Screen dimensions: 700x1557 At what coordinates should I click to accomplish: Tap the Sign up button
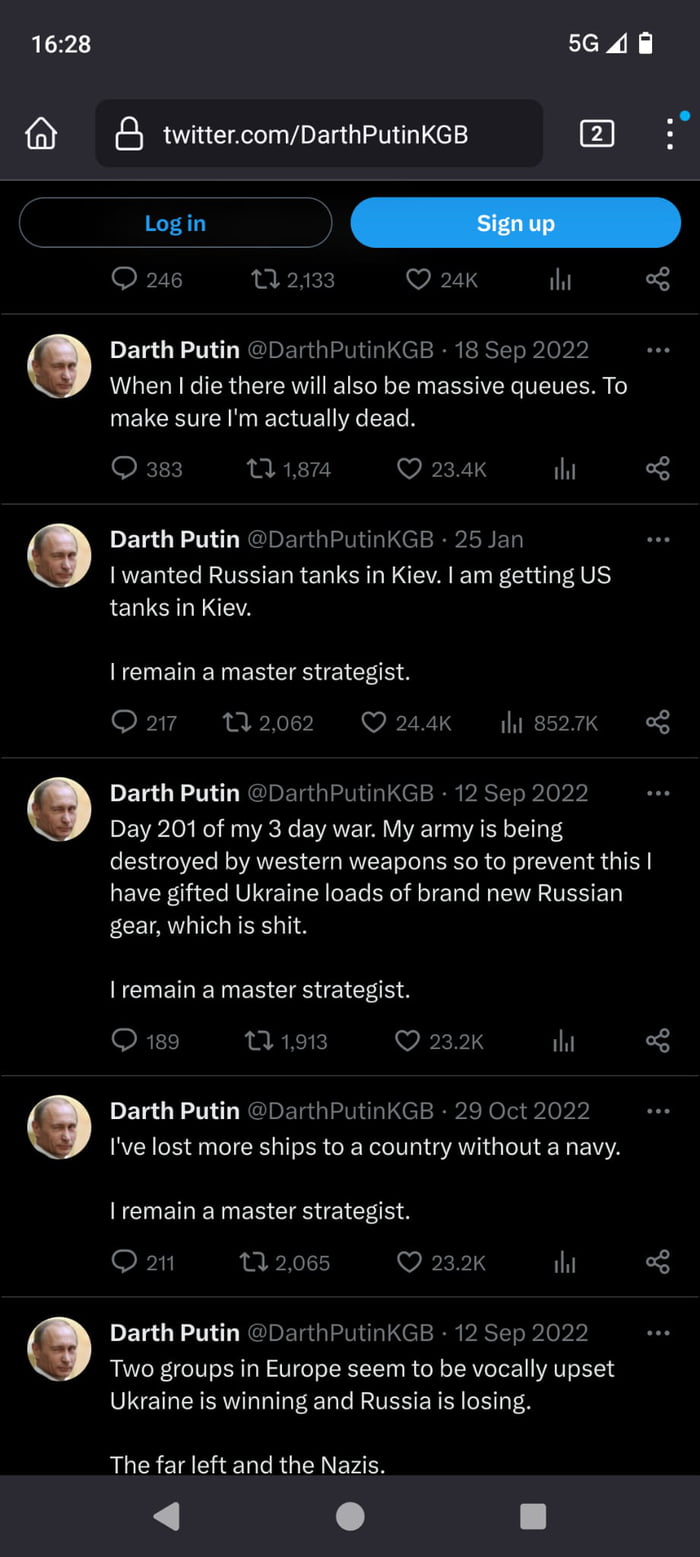[515, 222]
